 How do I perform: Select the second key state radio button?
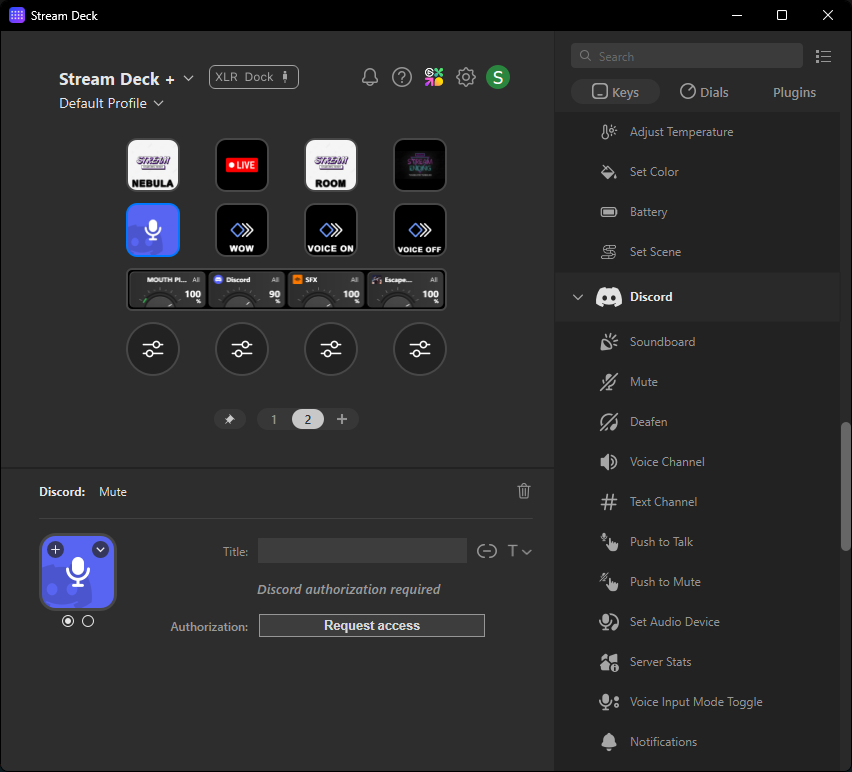coord(88,621)
